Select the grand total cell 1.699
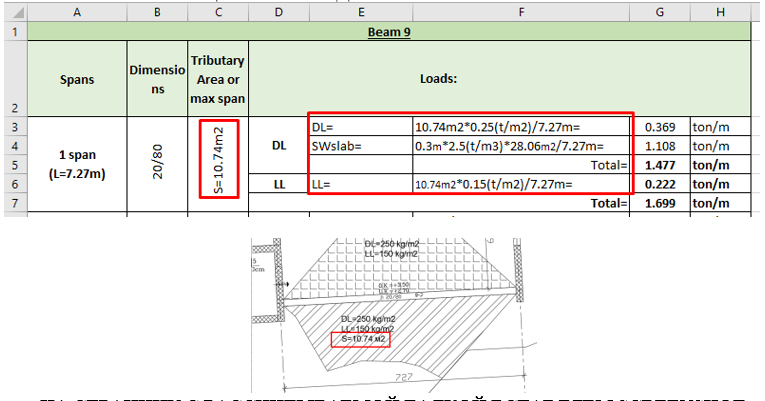The image size is (765, 401). coord(659,203)
